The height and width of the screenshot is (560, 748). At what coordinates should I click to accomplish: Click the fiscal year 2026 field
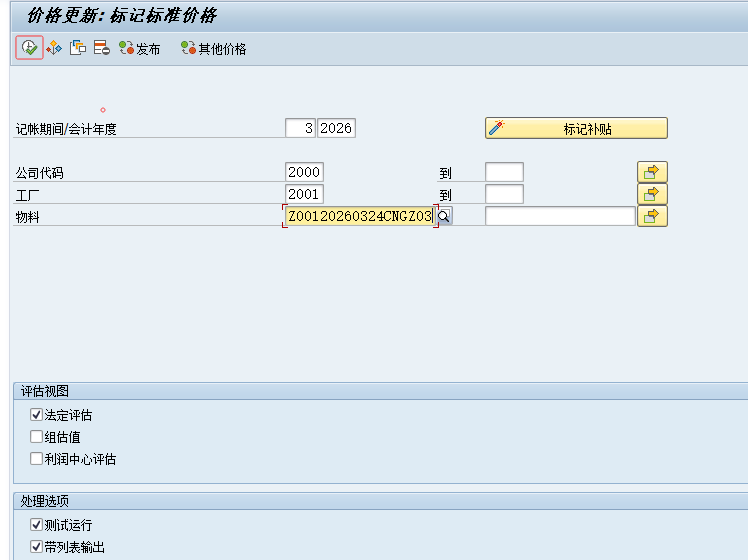pyautogui.click(x=336, y=128)
